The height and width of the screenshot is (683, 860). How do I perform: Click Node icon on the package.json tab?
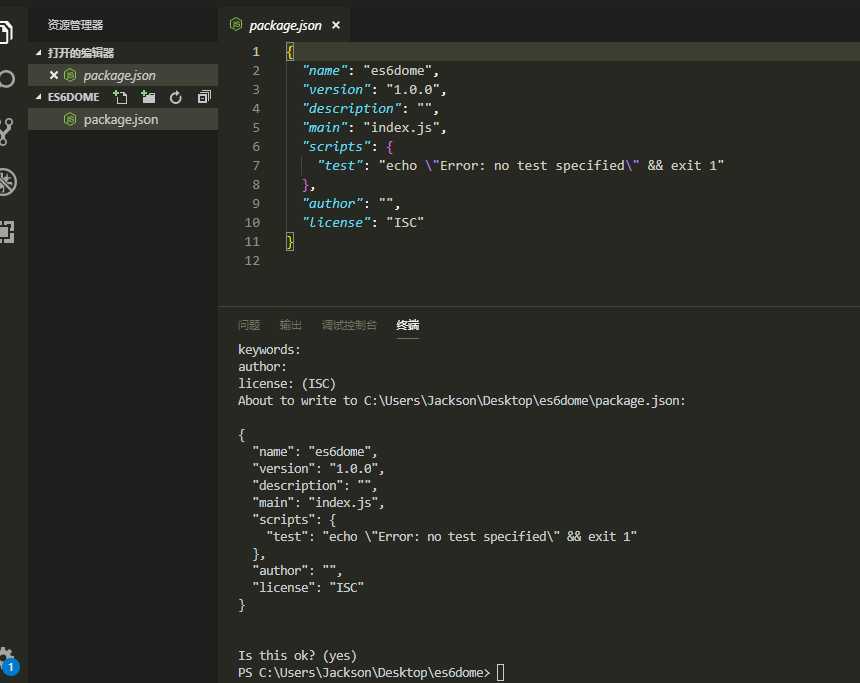click(236, 24)
